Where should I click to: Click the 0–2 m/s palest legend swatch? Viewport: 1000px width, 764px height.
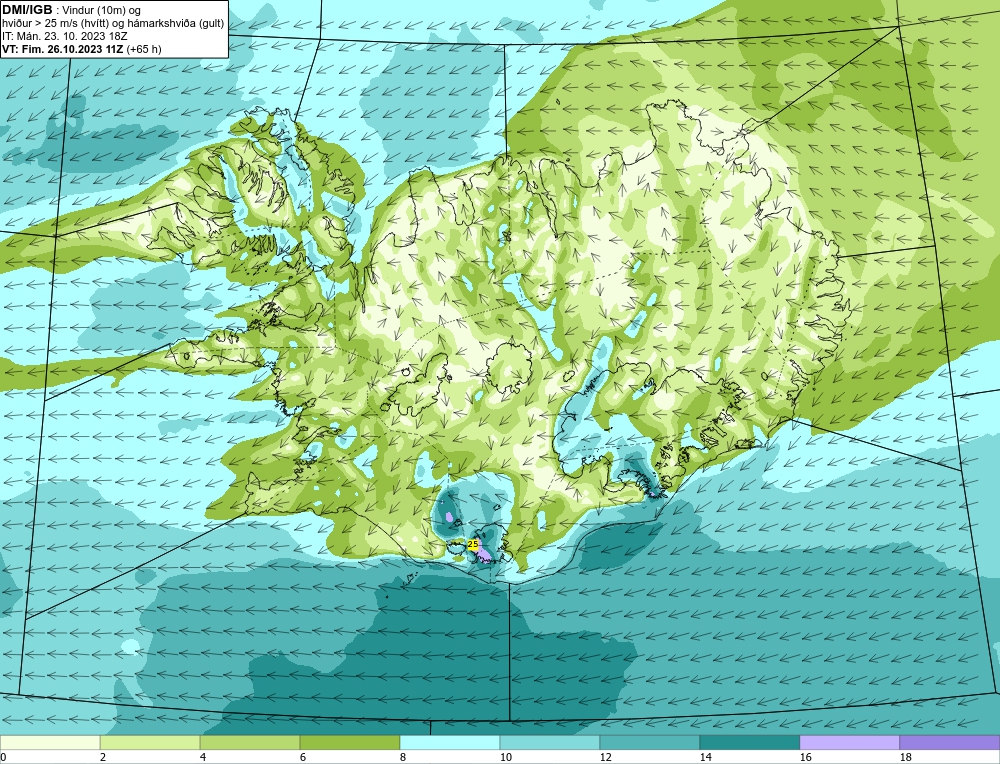pyautogui.click(x=50, y=742)
